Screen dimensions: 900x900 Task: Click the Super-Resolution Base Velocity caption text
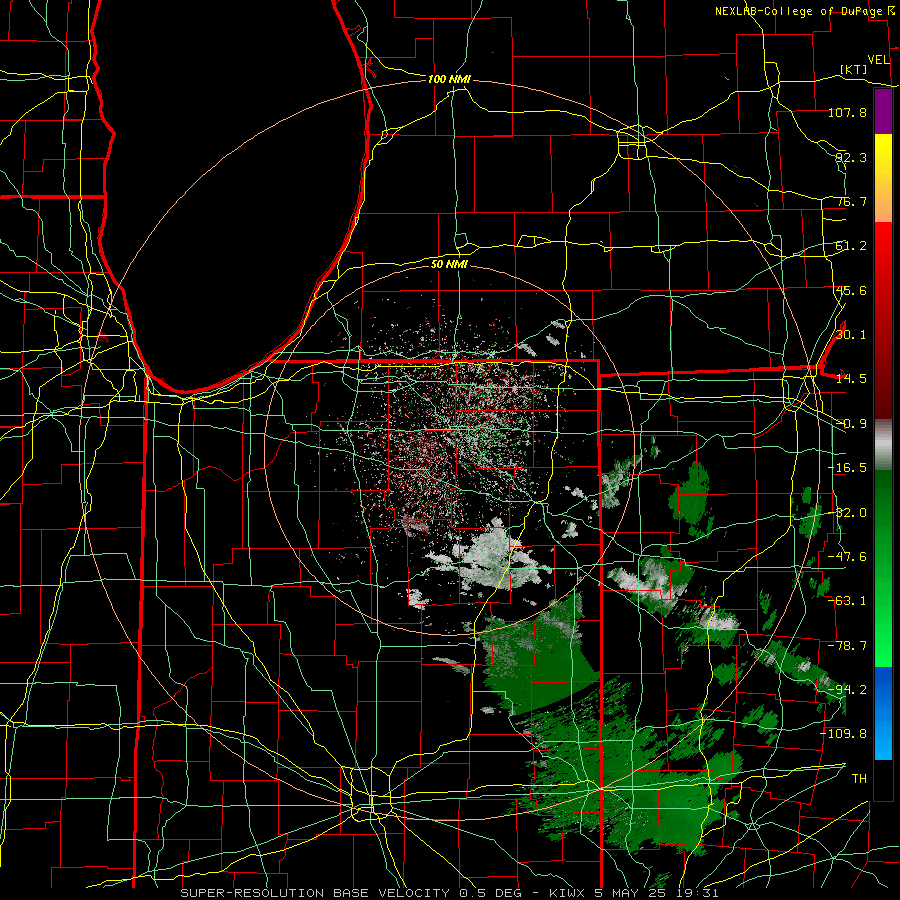point(449,893)
